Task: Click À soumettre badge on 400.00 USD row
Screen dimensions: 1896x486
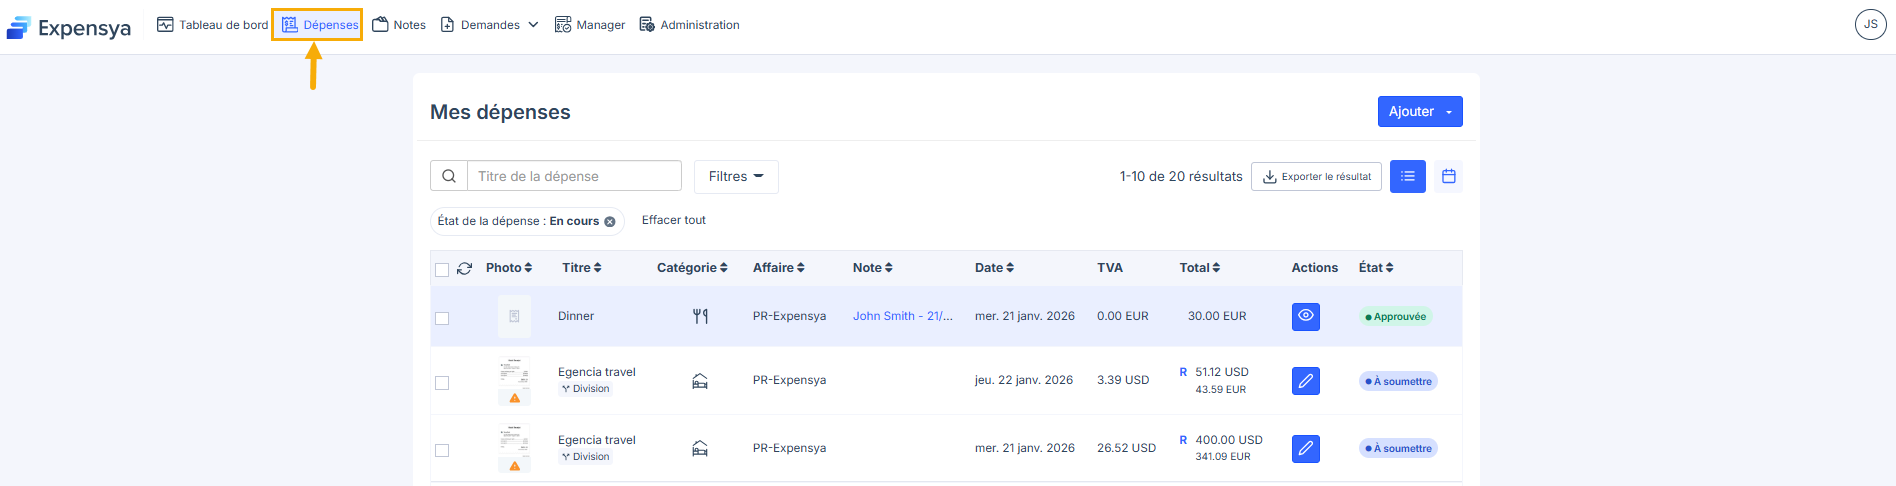Action: 1398,448
